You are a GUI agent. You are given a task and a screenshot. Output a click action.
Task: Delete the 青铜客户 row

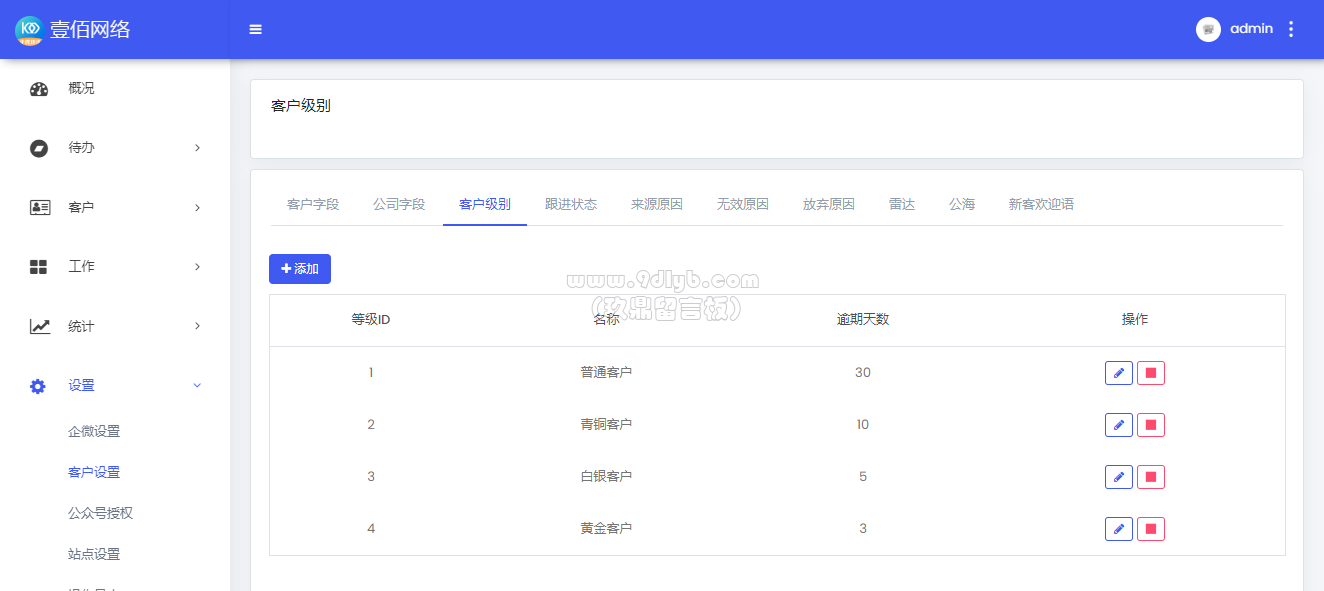(1151, 425)
